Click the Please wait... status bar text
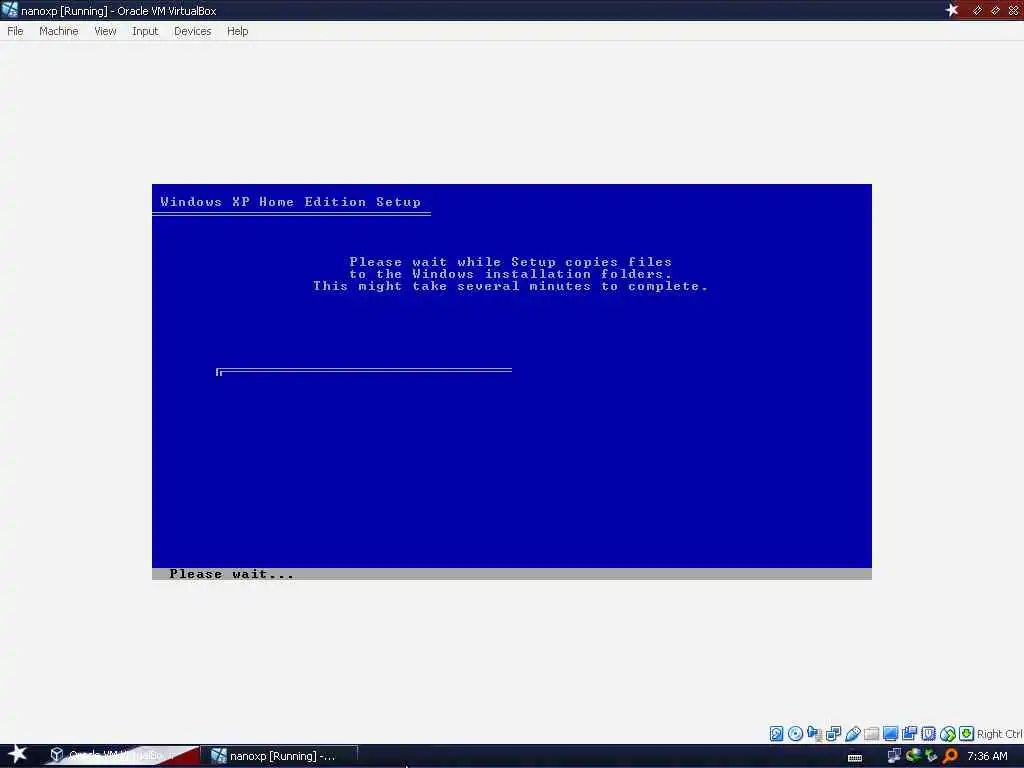Image resolution: width=1024 pixels, height=768 pixels. pyautogui.click(x=231, y=574)
